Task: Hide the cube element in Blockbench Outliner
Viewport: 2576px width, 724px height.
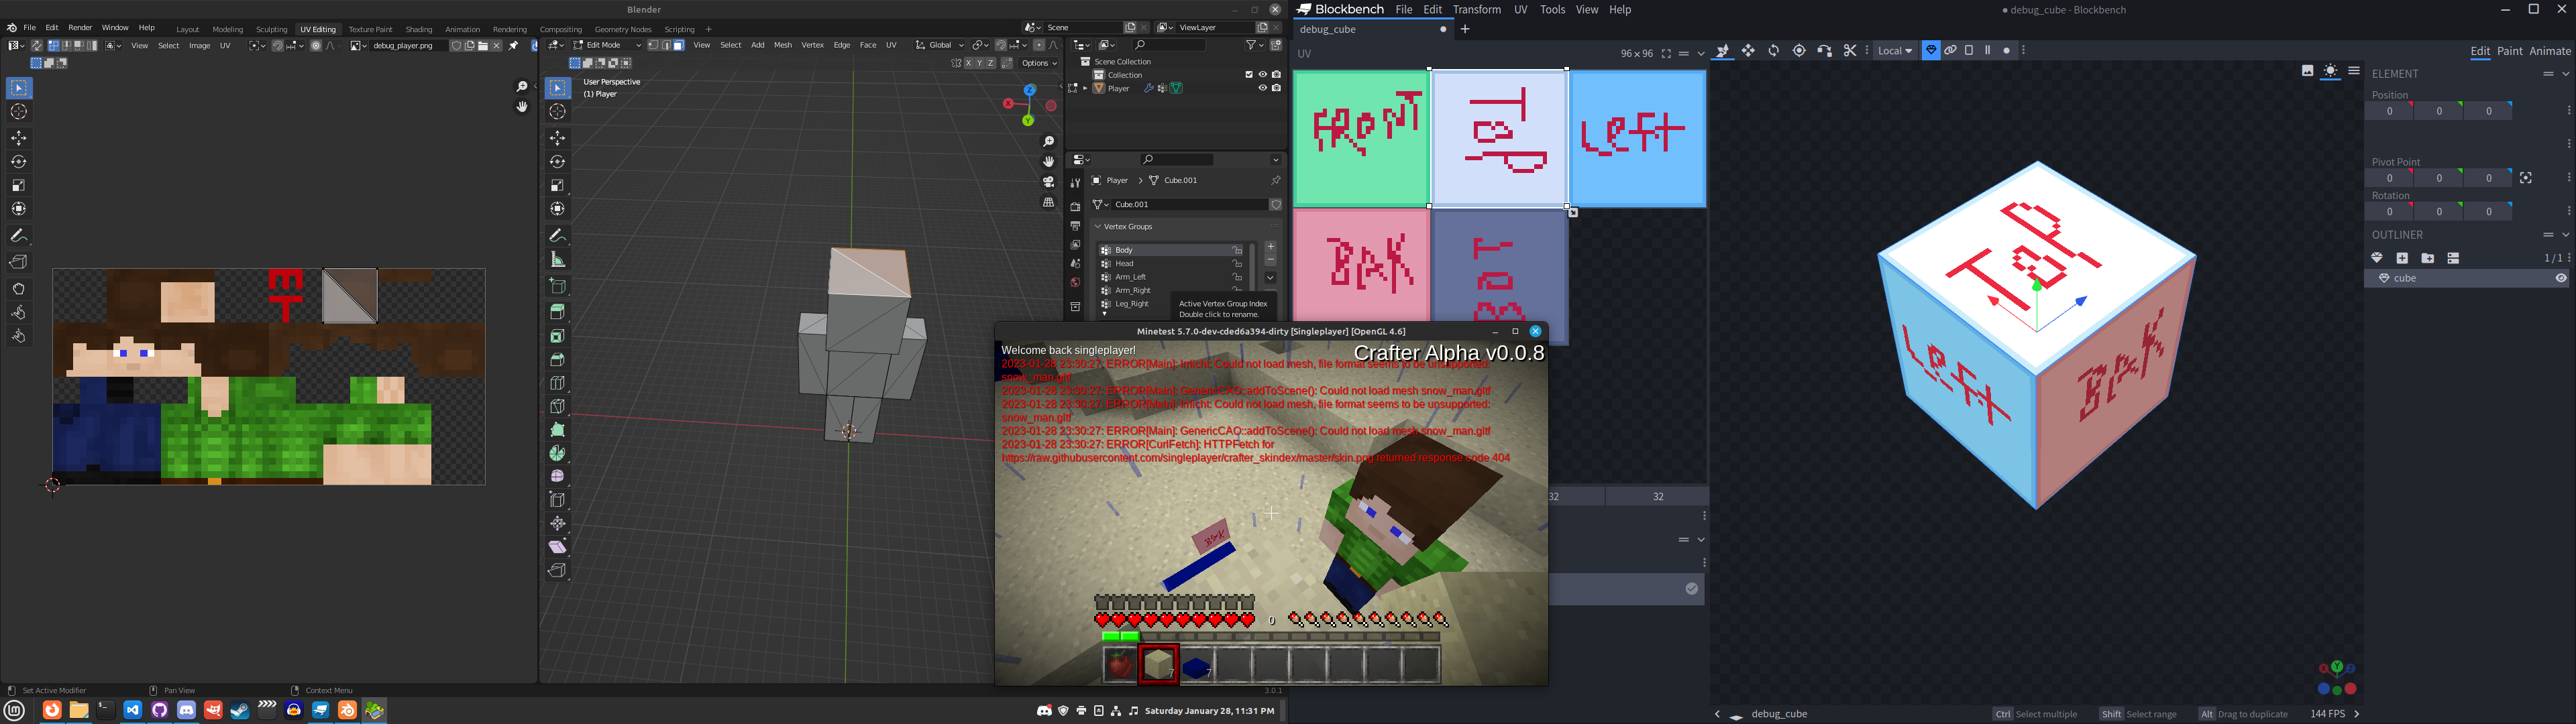Action: pyautogui.click(x=2560, y=279)
